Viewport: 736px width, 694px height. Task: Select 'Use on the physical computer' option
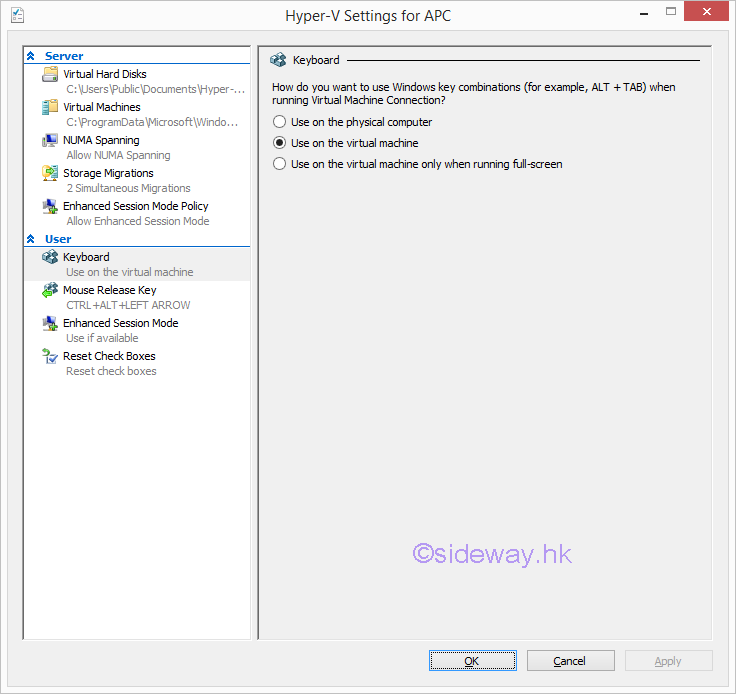(x=280, y=122)
